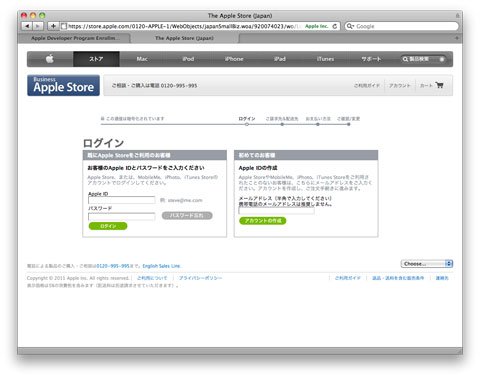Go forward with Safari's forward arrow
This screenshot has height=378, width=480.
click(38, 26)
